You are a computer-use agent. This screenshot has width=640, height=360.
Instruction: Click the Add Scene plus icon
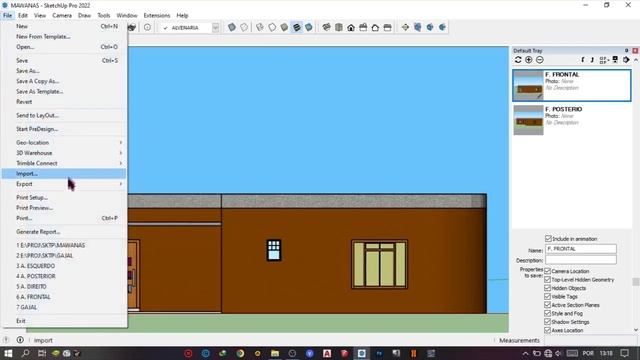coord(529,60)
